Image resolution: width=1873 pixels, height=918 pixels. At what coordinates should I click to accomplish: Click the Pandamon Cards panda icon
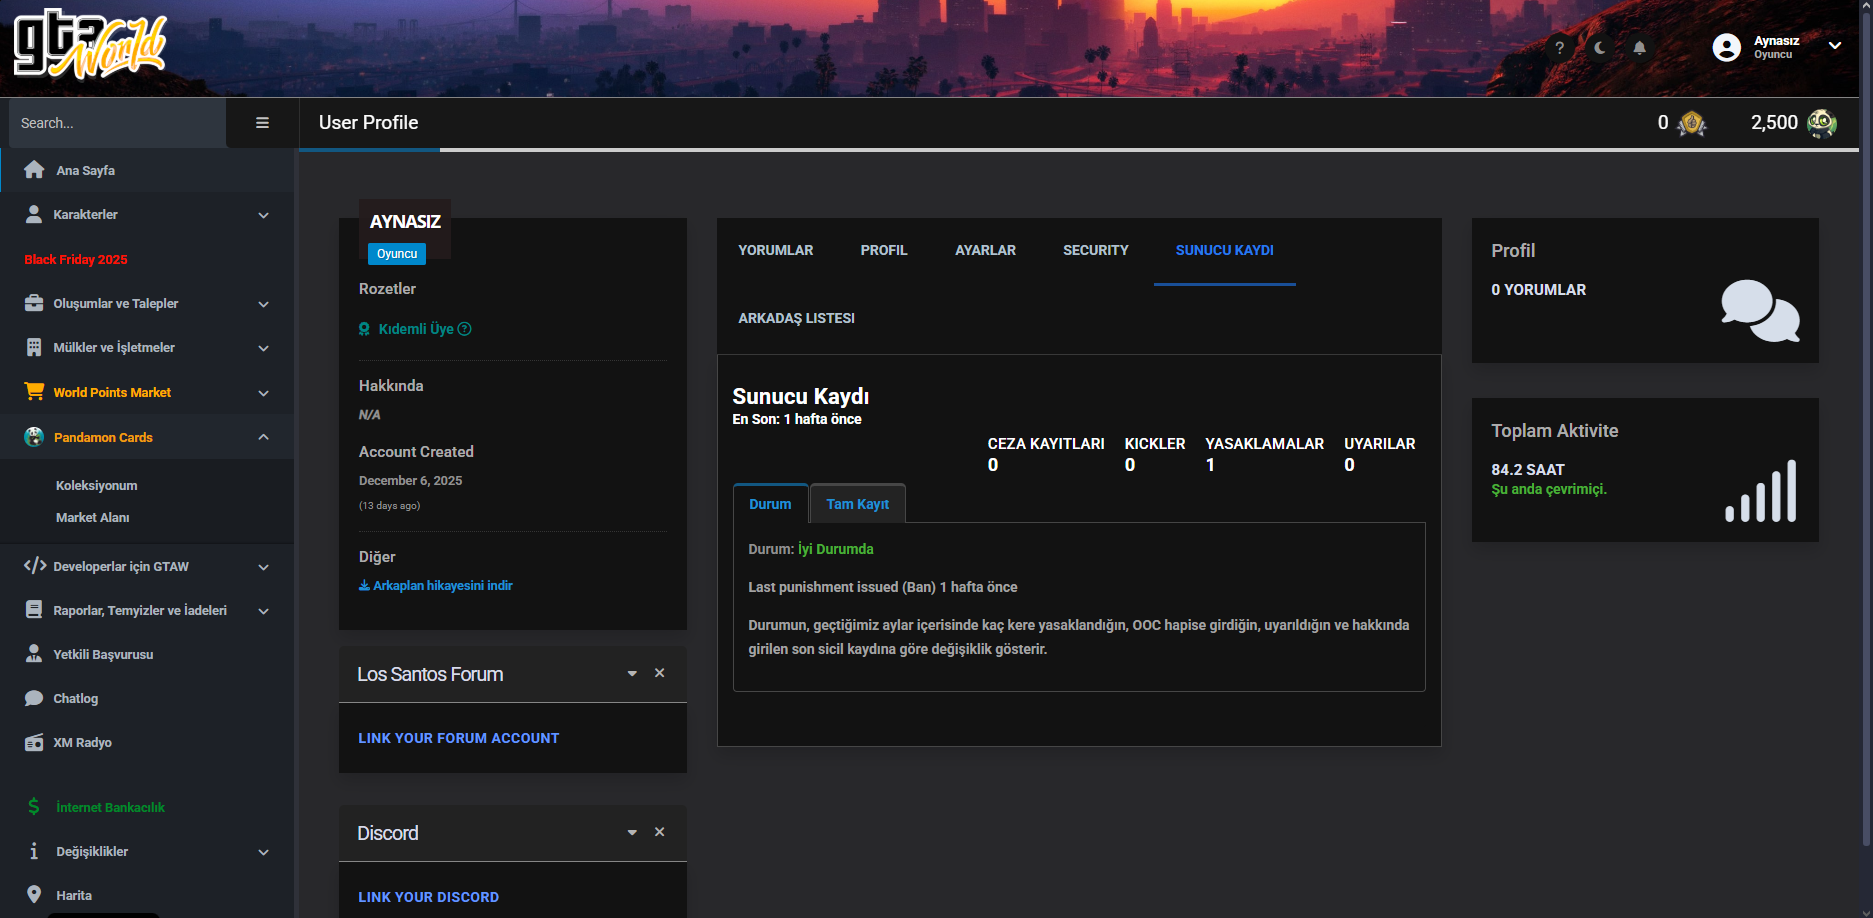coord(34,437)
